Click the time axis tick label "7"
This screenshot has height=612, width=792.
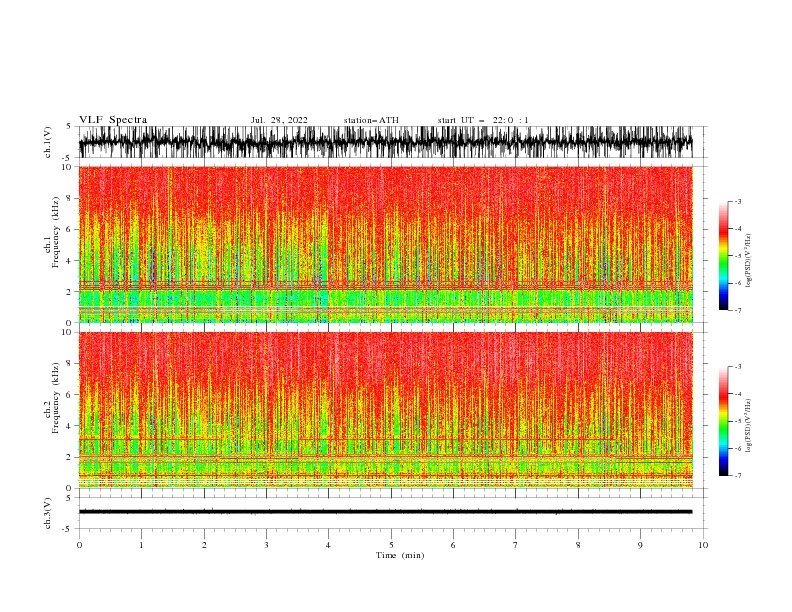coord(516,545)
